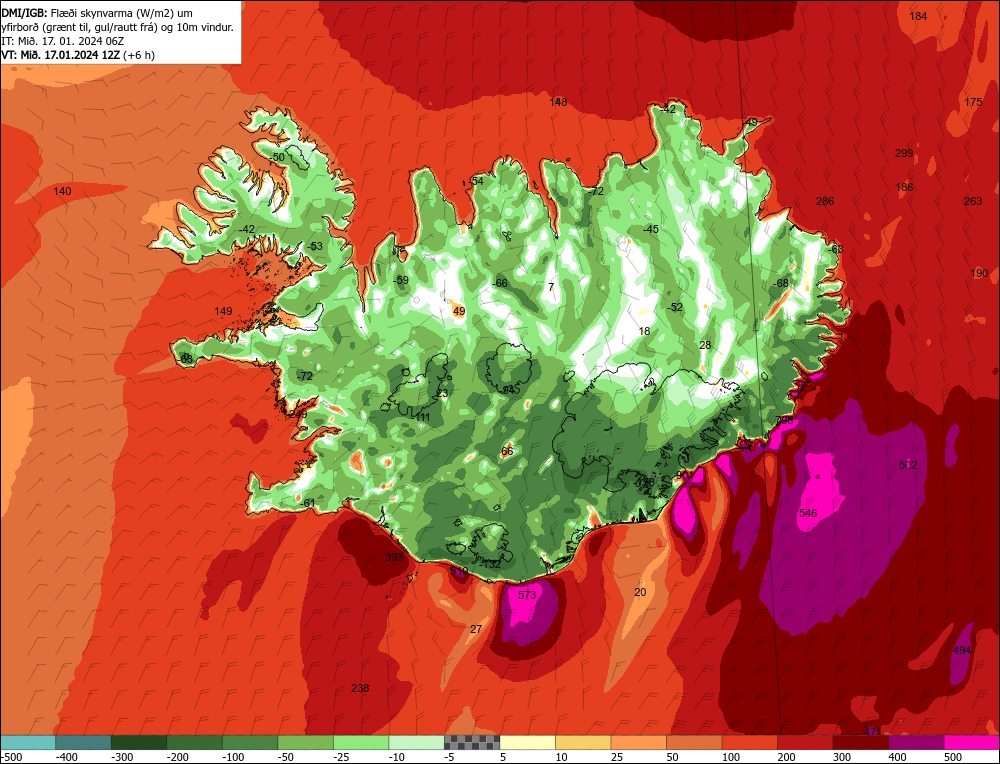Pick the legend swatch between 100 and 200

tap(749, 742)
